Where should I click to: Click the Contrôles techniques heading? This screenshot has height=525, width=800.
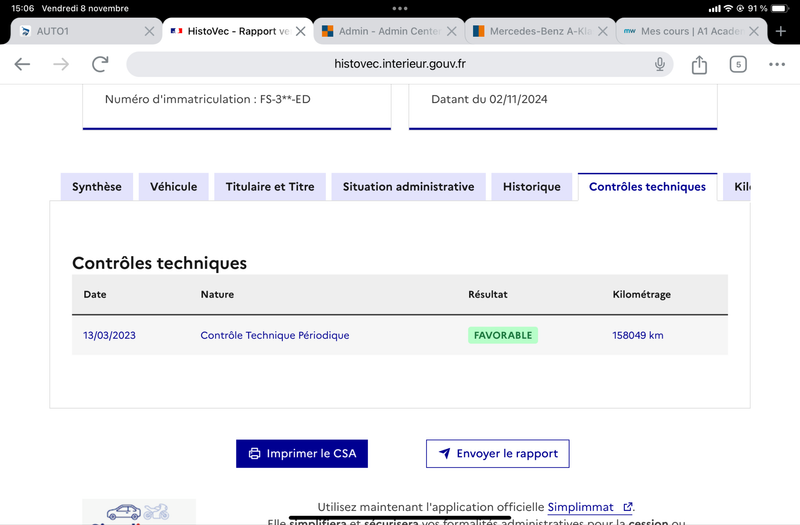click(x=159, y=263)
